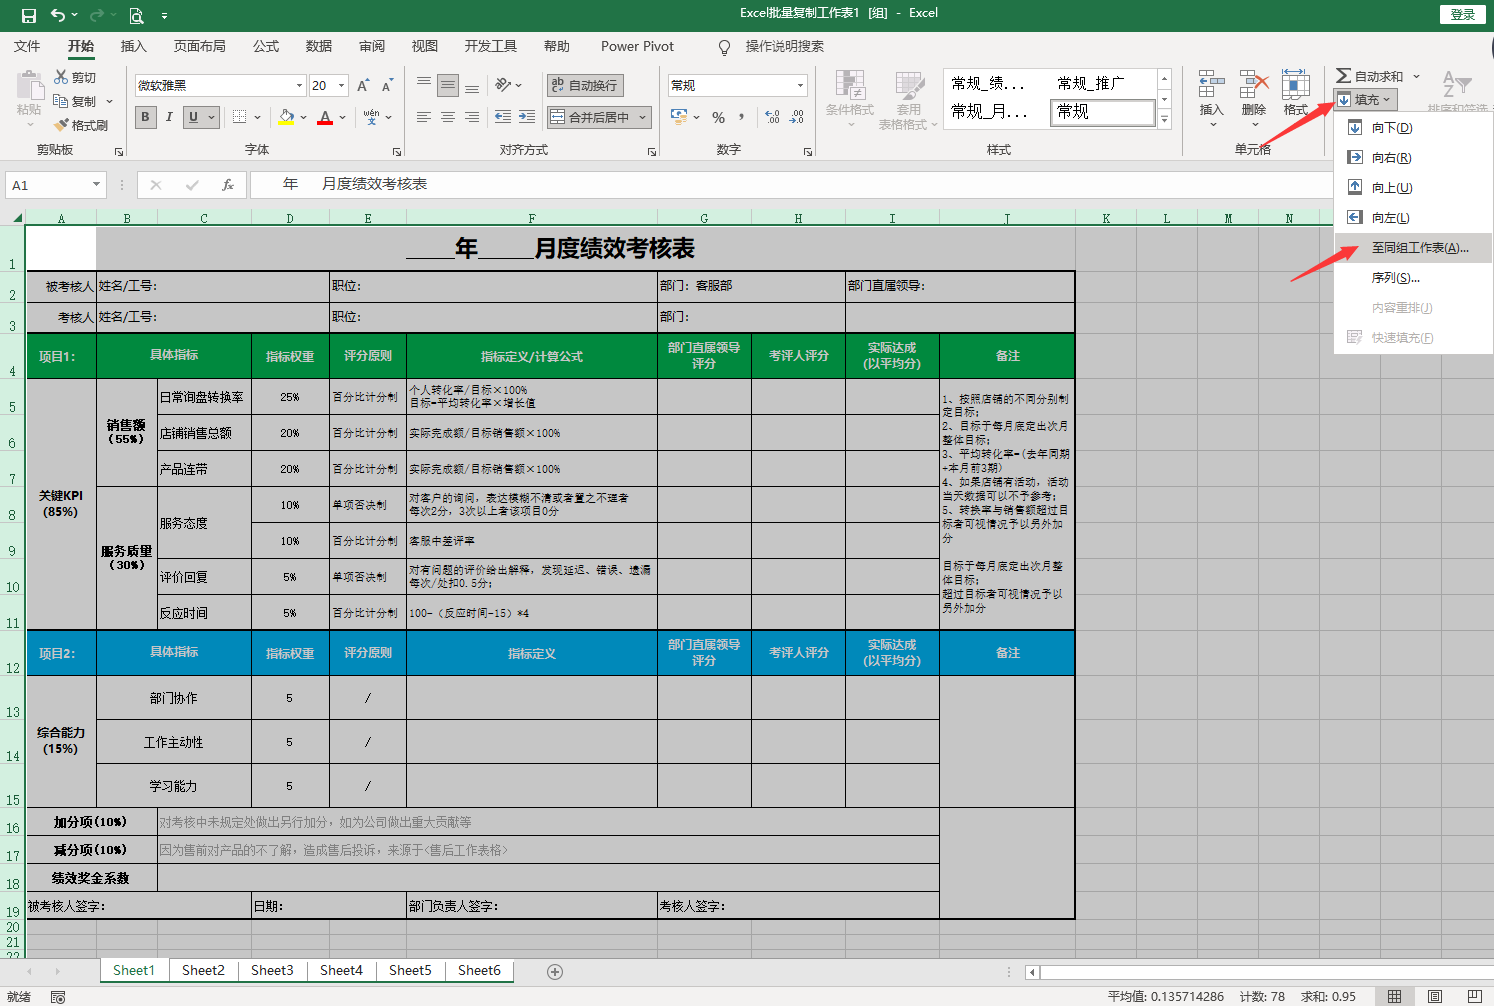Click the Undo arrow icon
1494x1006 pixels.
coord(58,15)
